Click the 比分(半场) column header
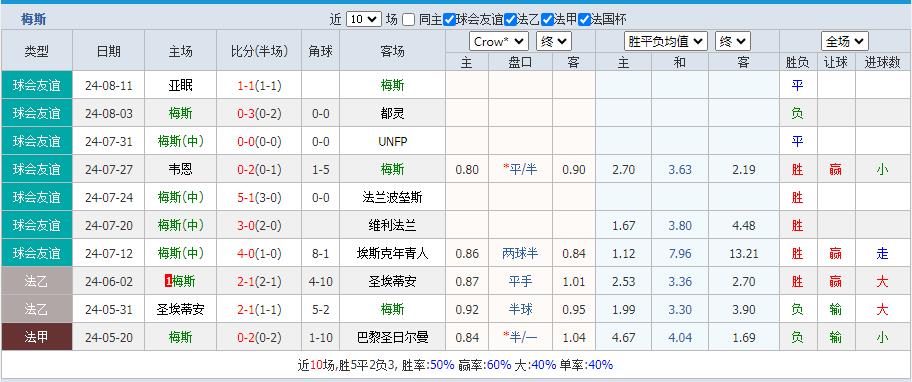912x382 pixels. [259, 51]
